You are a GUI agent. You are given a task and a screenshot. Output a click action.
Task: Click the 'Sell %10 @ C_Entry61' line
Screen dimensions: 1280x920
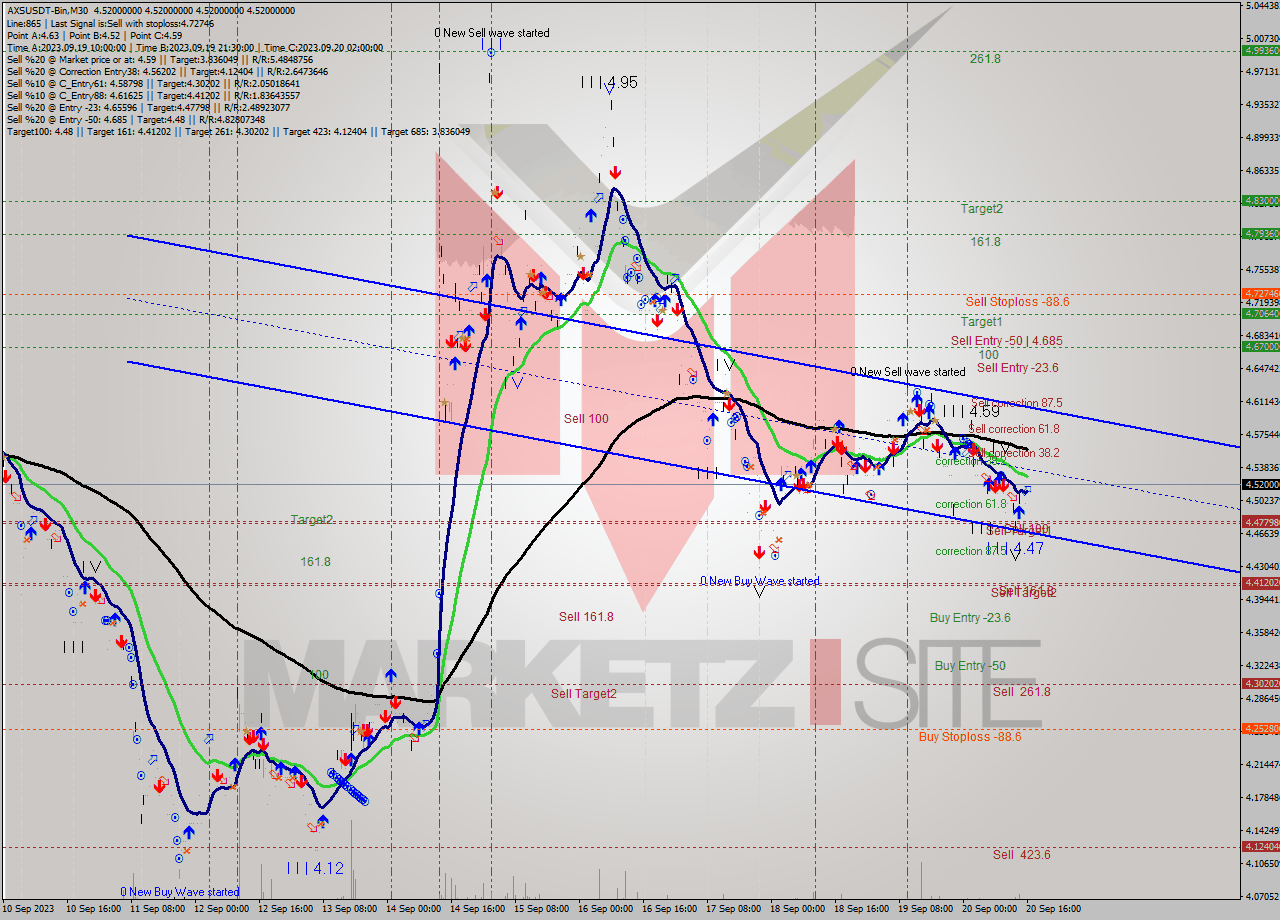(155, 83)
